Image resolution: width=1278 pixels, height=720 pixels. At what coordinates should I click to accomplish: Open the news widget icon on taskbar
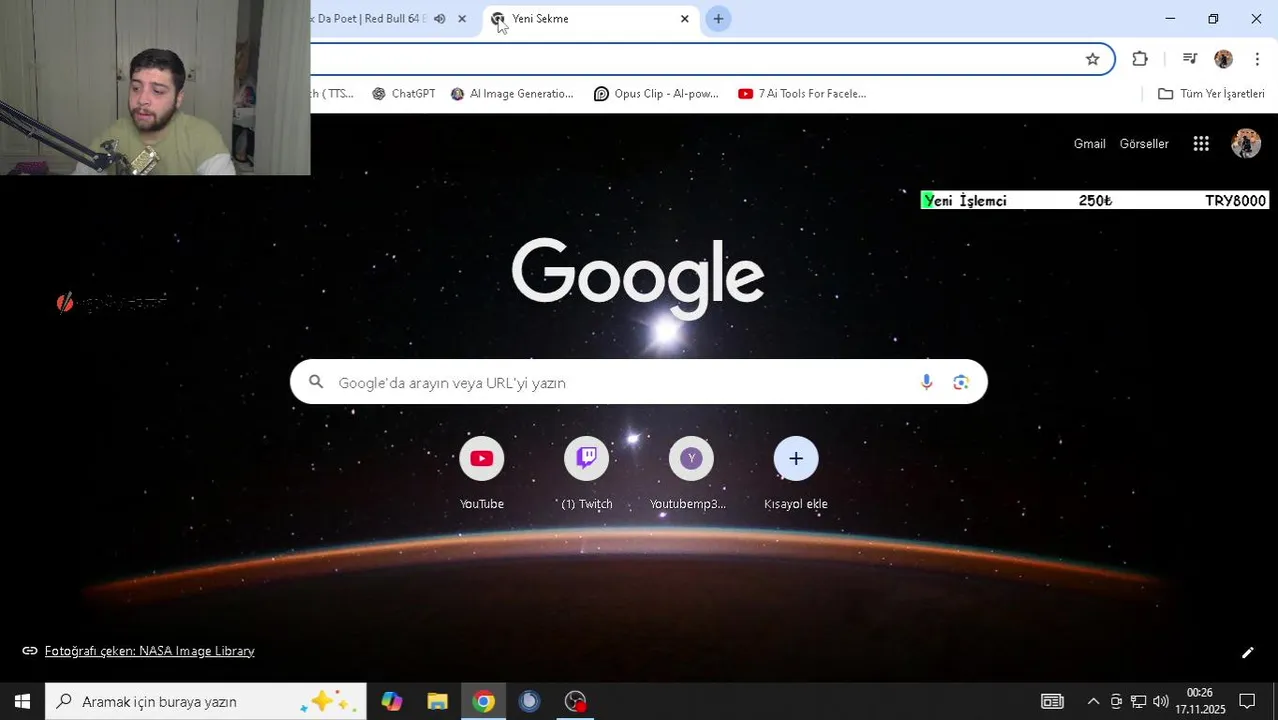1052,702
